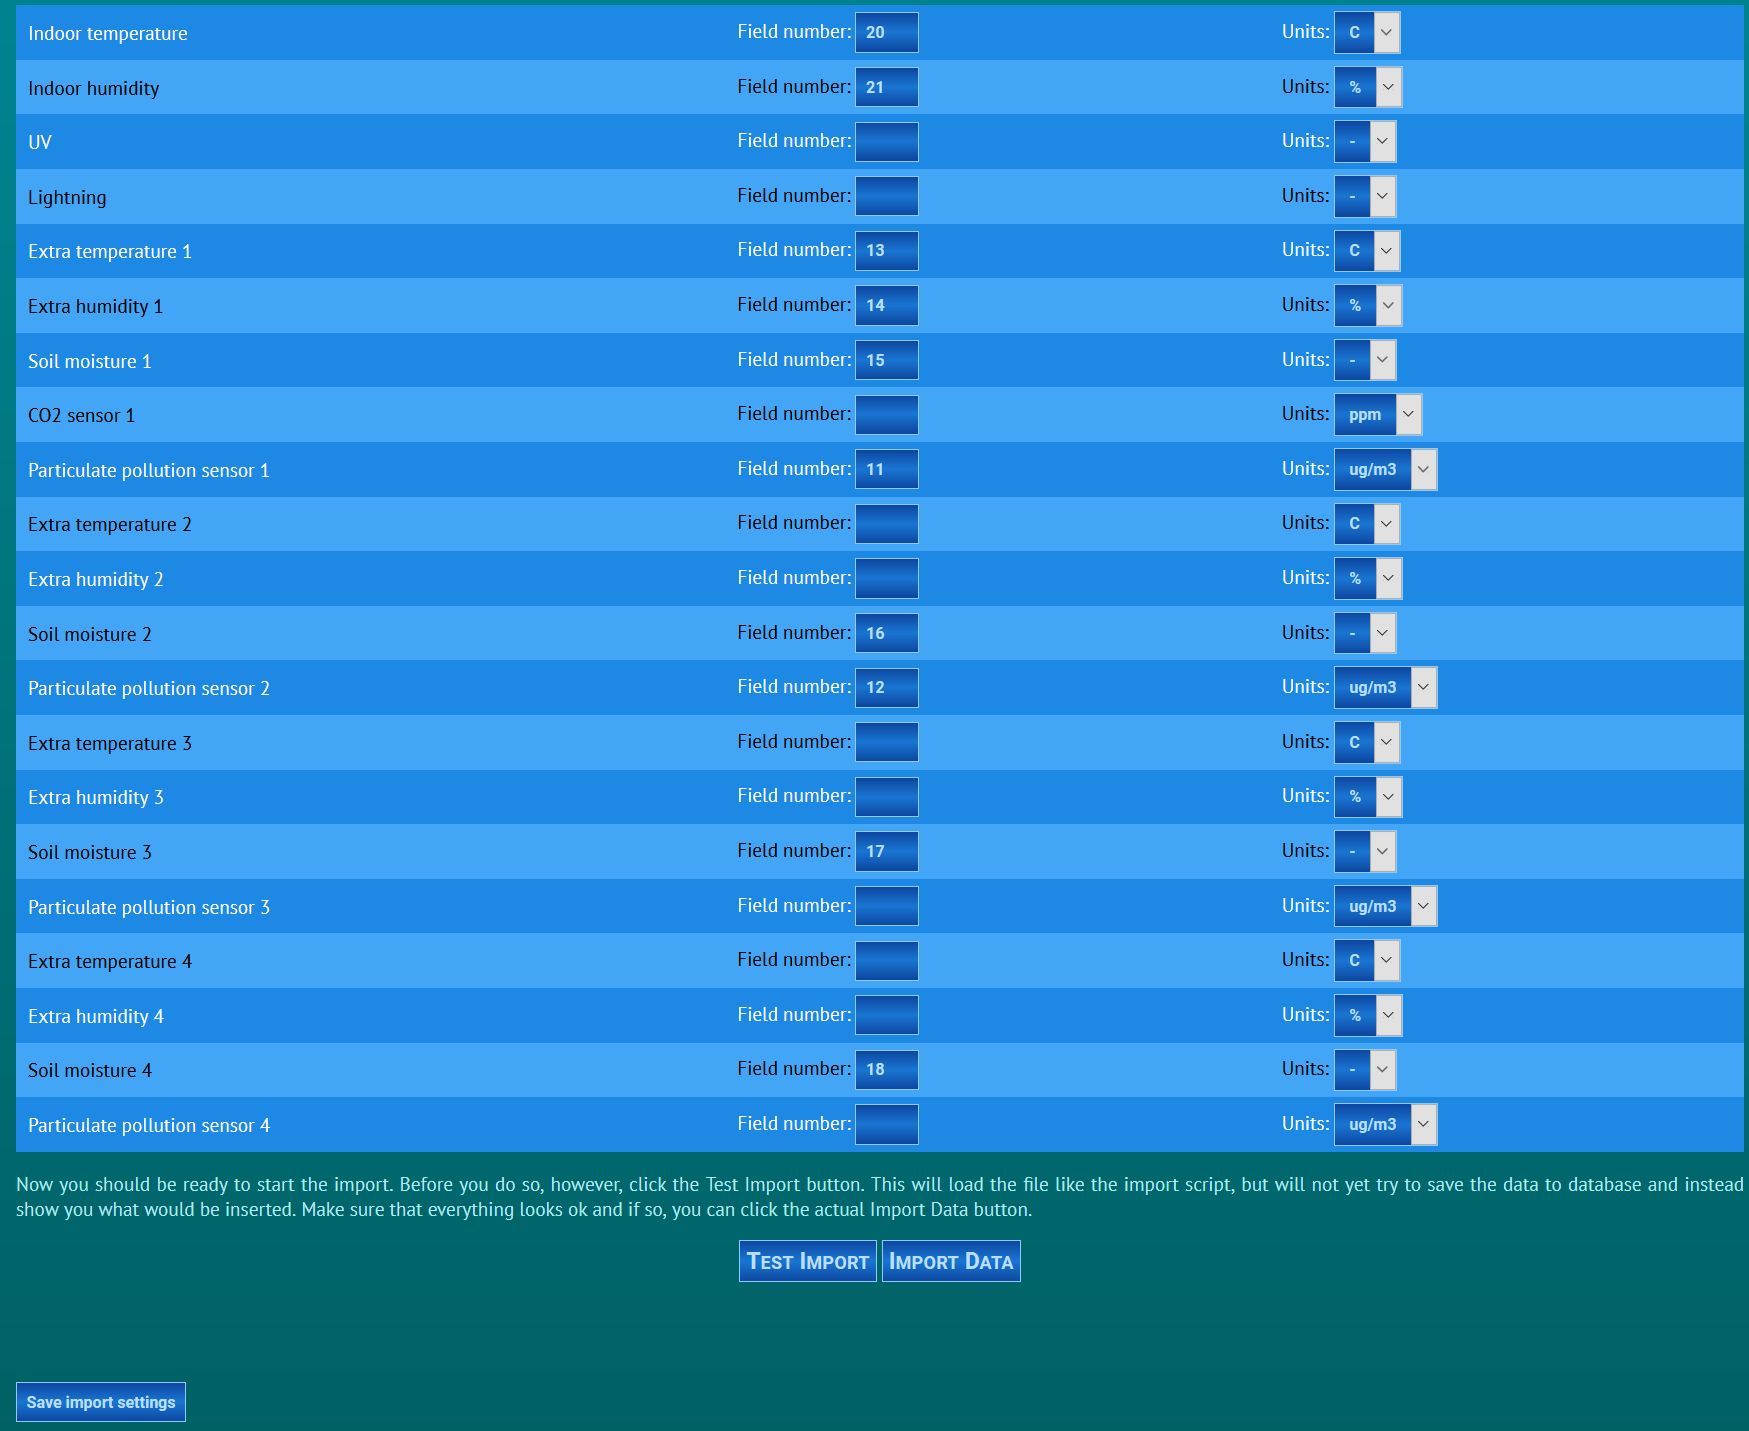Click the Import Data button
The height and width of the screenshot is (1431, 1749).
pos(951,1261)
